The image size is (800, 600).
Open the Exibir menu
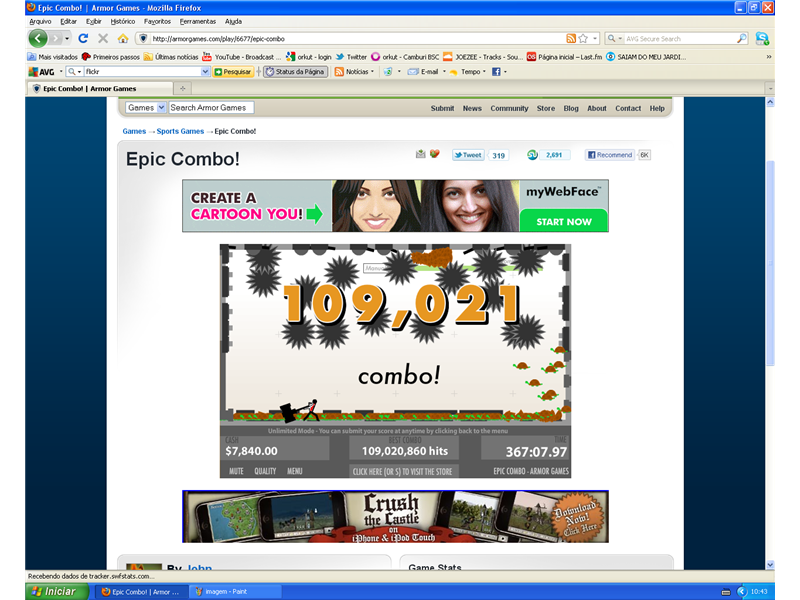[93, 21]
